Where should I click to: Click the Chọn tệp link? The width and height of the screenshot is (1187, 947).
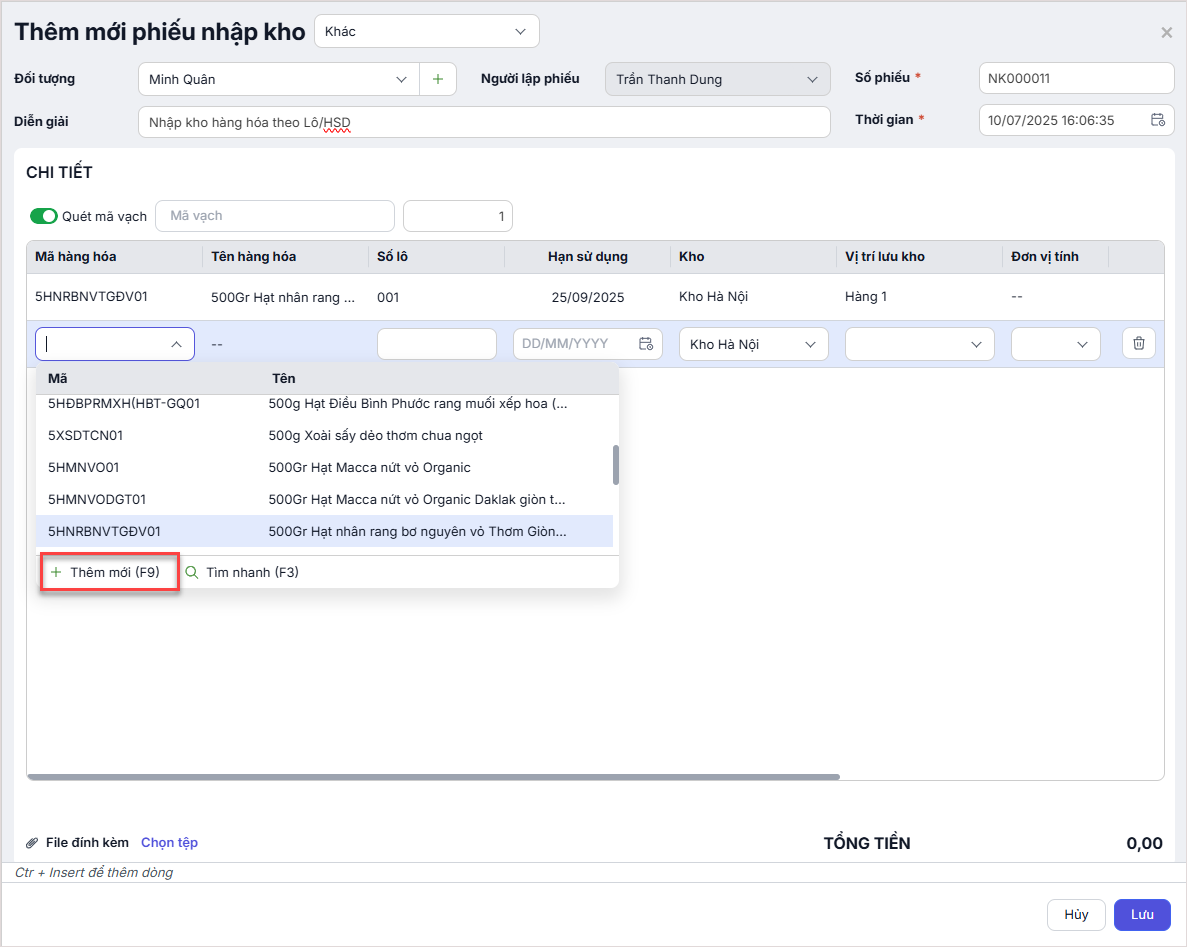coord(169,843)
